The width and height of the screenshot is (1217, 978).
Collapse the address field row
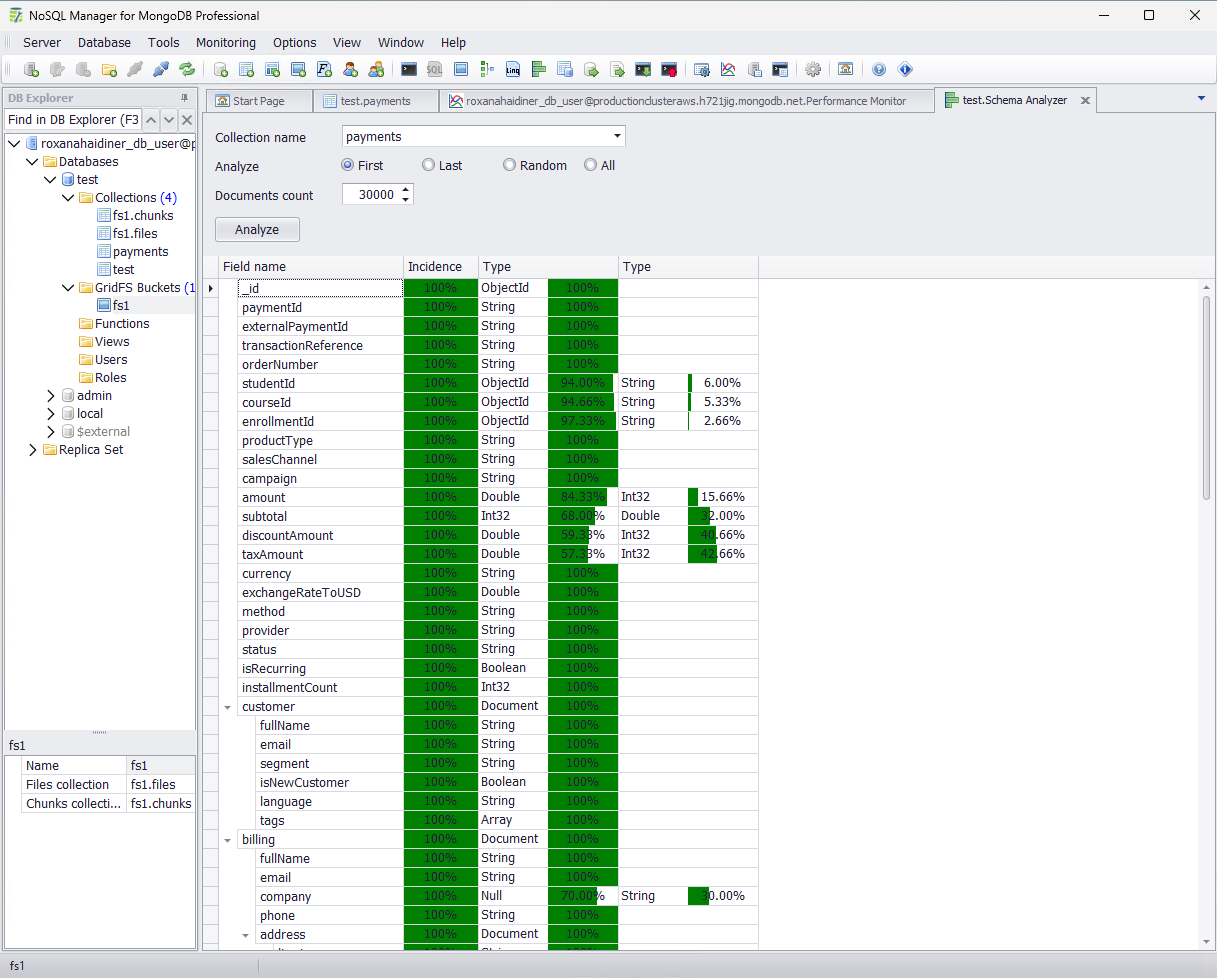[x=246, y=935]
